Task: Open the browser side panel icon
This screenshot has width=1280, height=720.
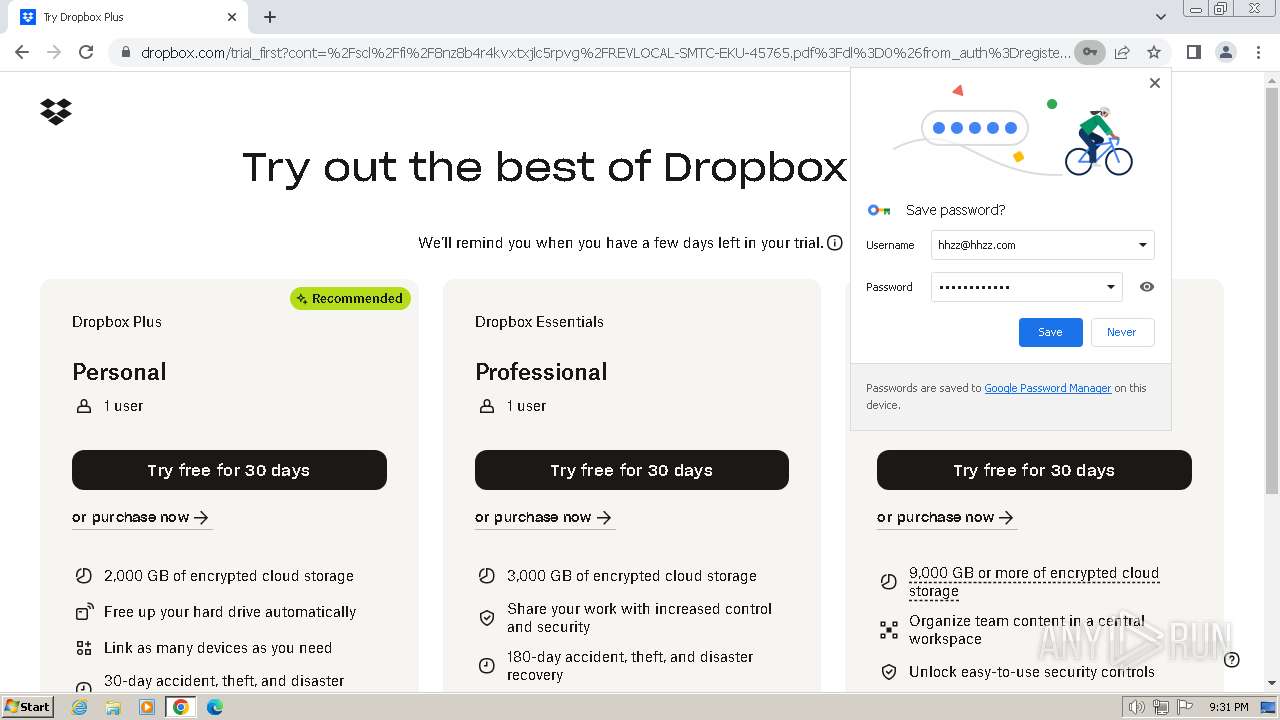Action: [x=1194, y=52]
